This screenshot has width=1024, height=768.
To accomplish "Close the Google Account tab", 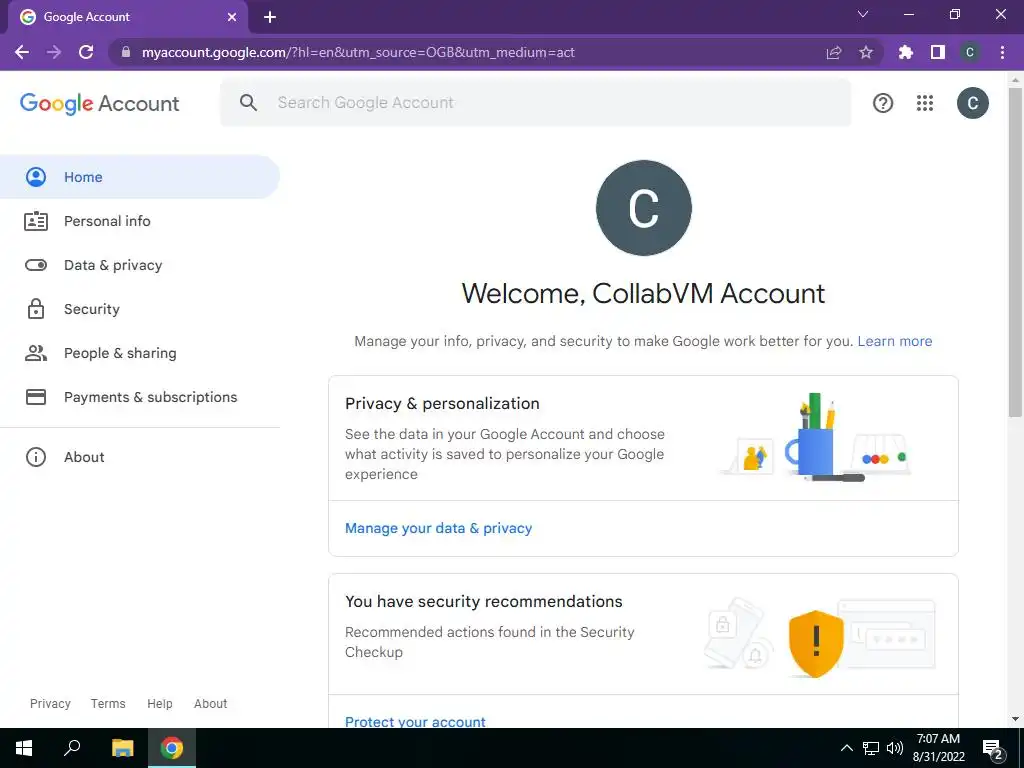I will [231, 17].
